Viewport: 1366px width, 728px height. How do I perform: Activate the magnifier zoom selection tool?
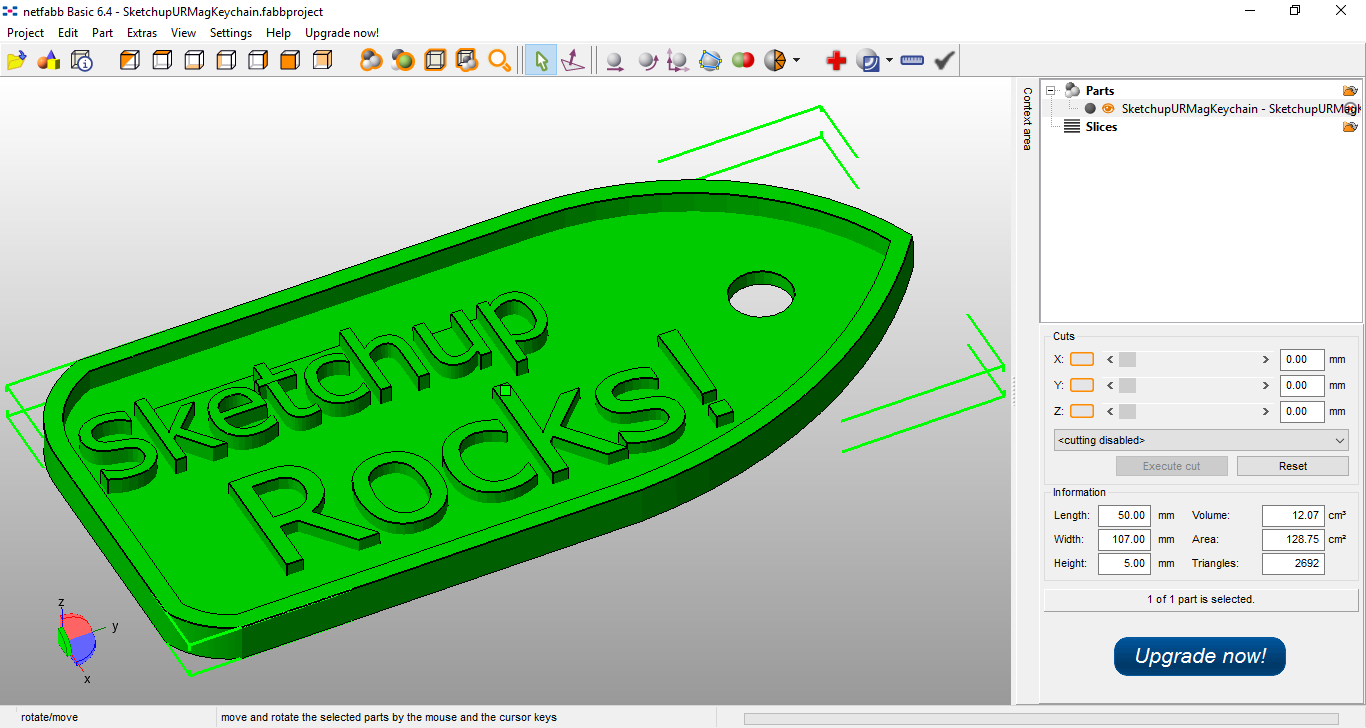499,61
